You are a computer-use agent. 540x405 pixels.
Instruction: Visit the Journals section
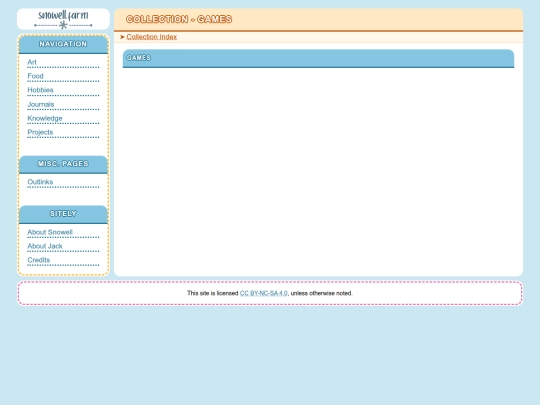[41, 104]
